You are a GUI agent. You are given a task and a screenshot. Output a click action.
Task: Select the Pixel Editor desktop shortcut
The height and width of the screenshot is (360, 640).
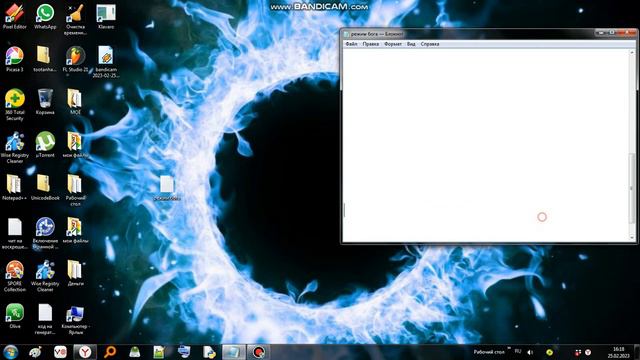[15, 17]
